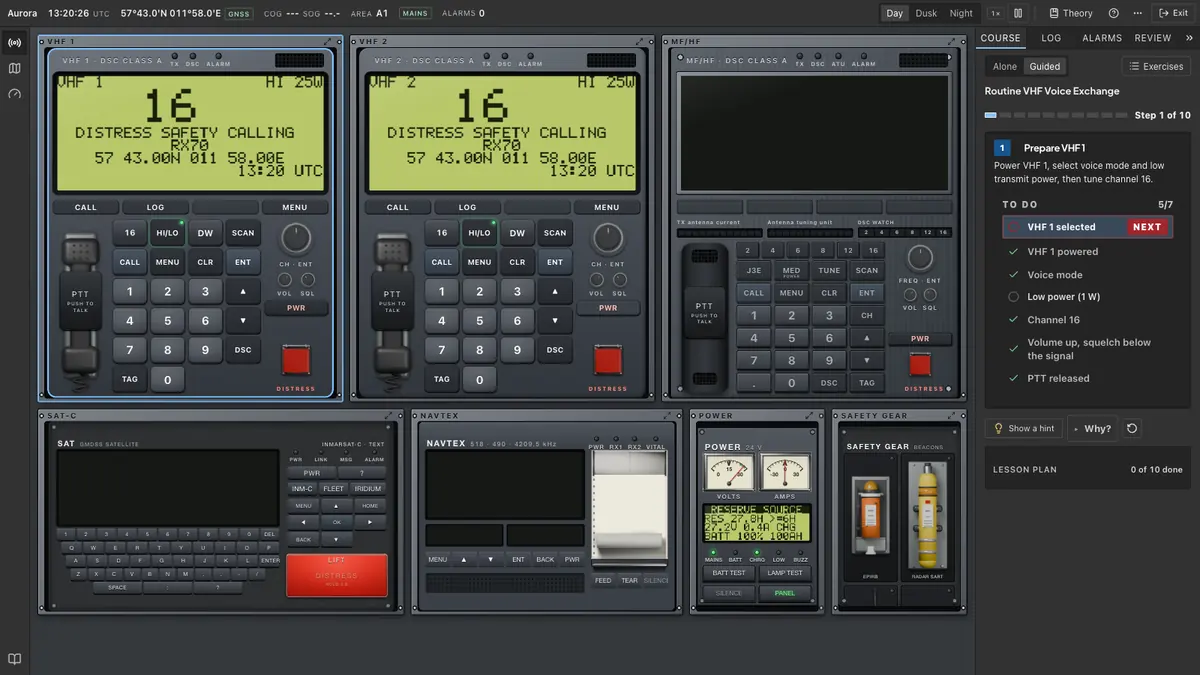1200x675 pixels.
Task: Click the down arrow key on VHF 2
Action: click(555, 321)
